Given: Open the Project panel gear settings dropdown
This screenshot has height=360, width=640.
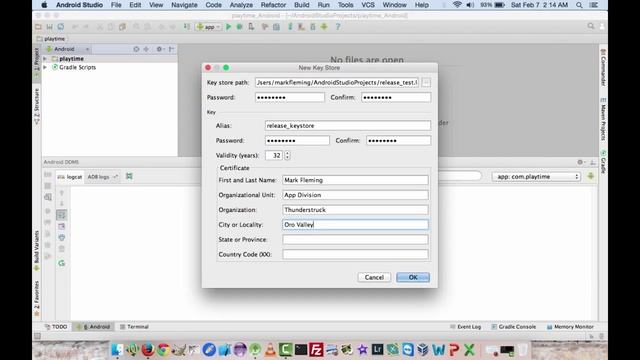Looking at the screenshot, I should 160,49.
